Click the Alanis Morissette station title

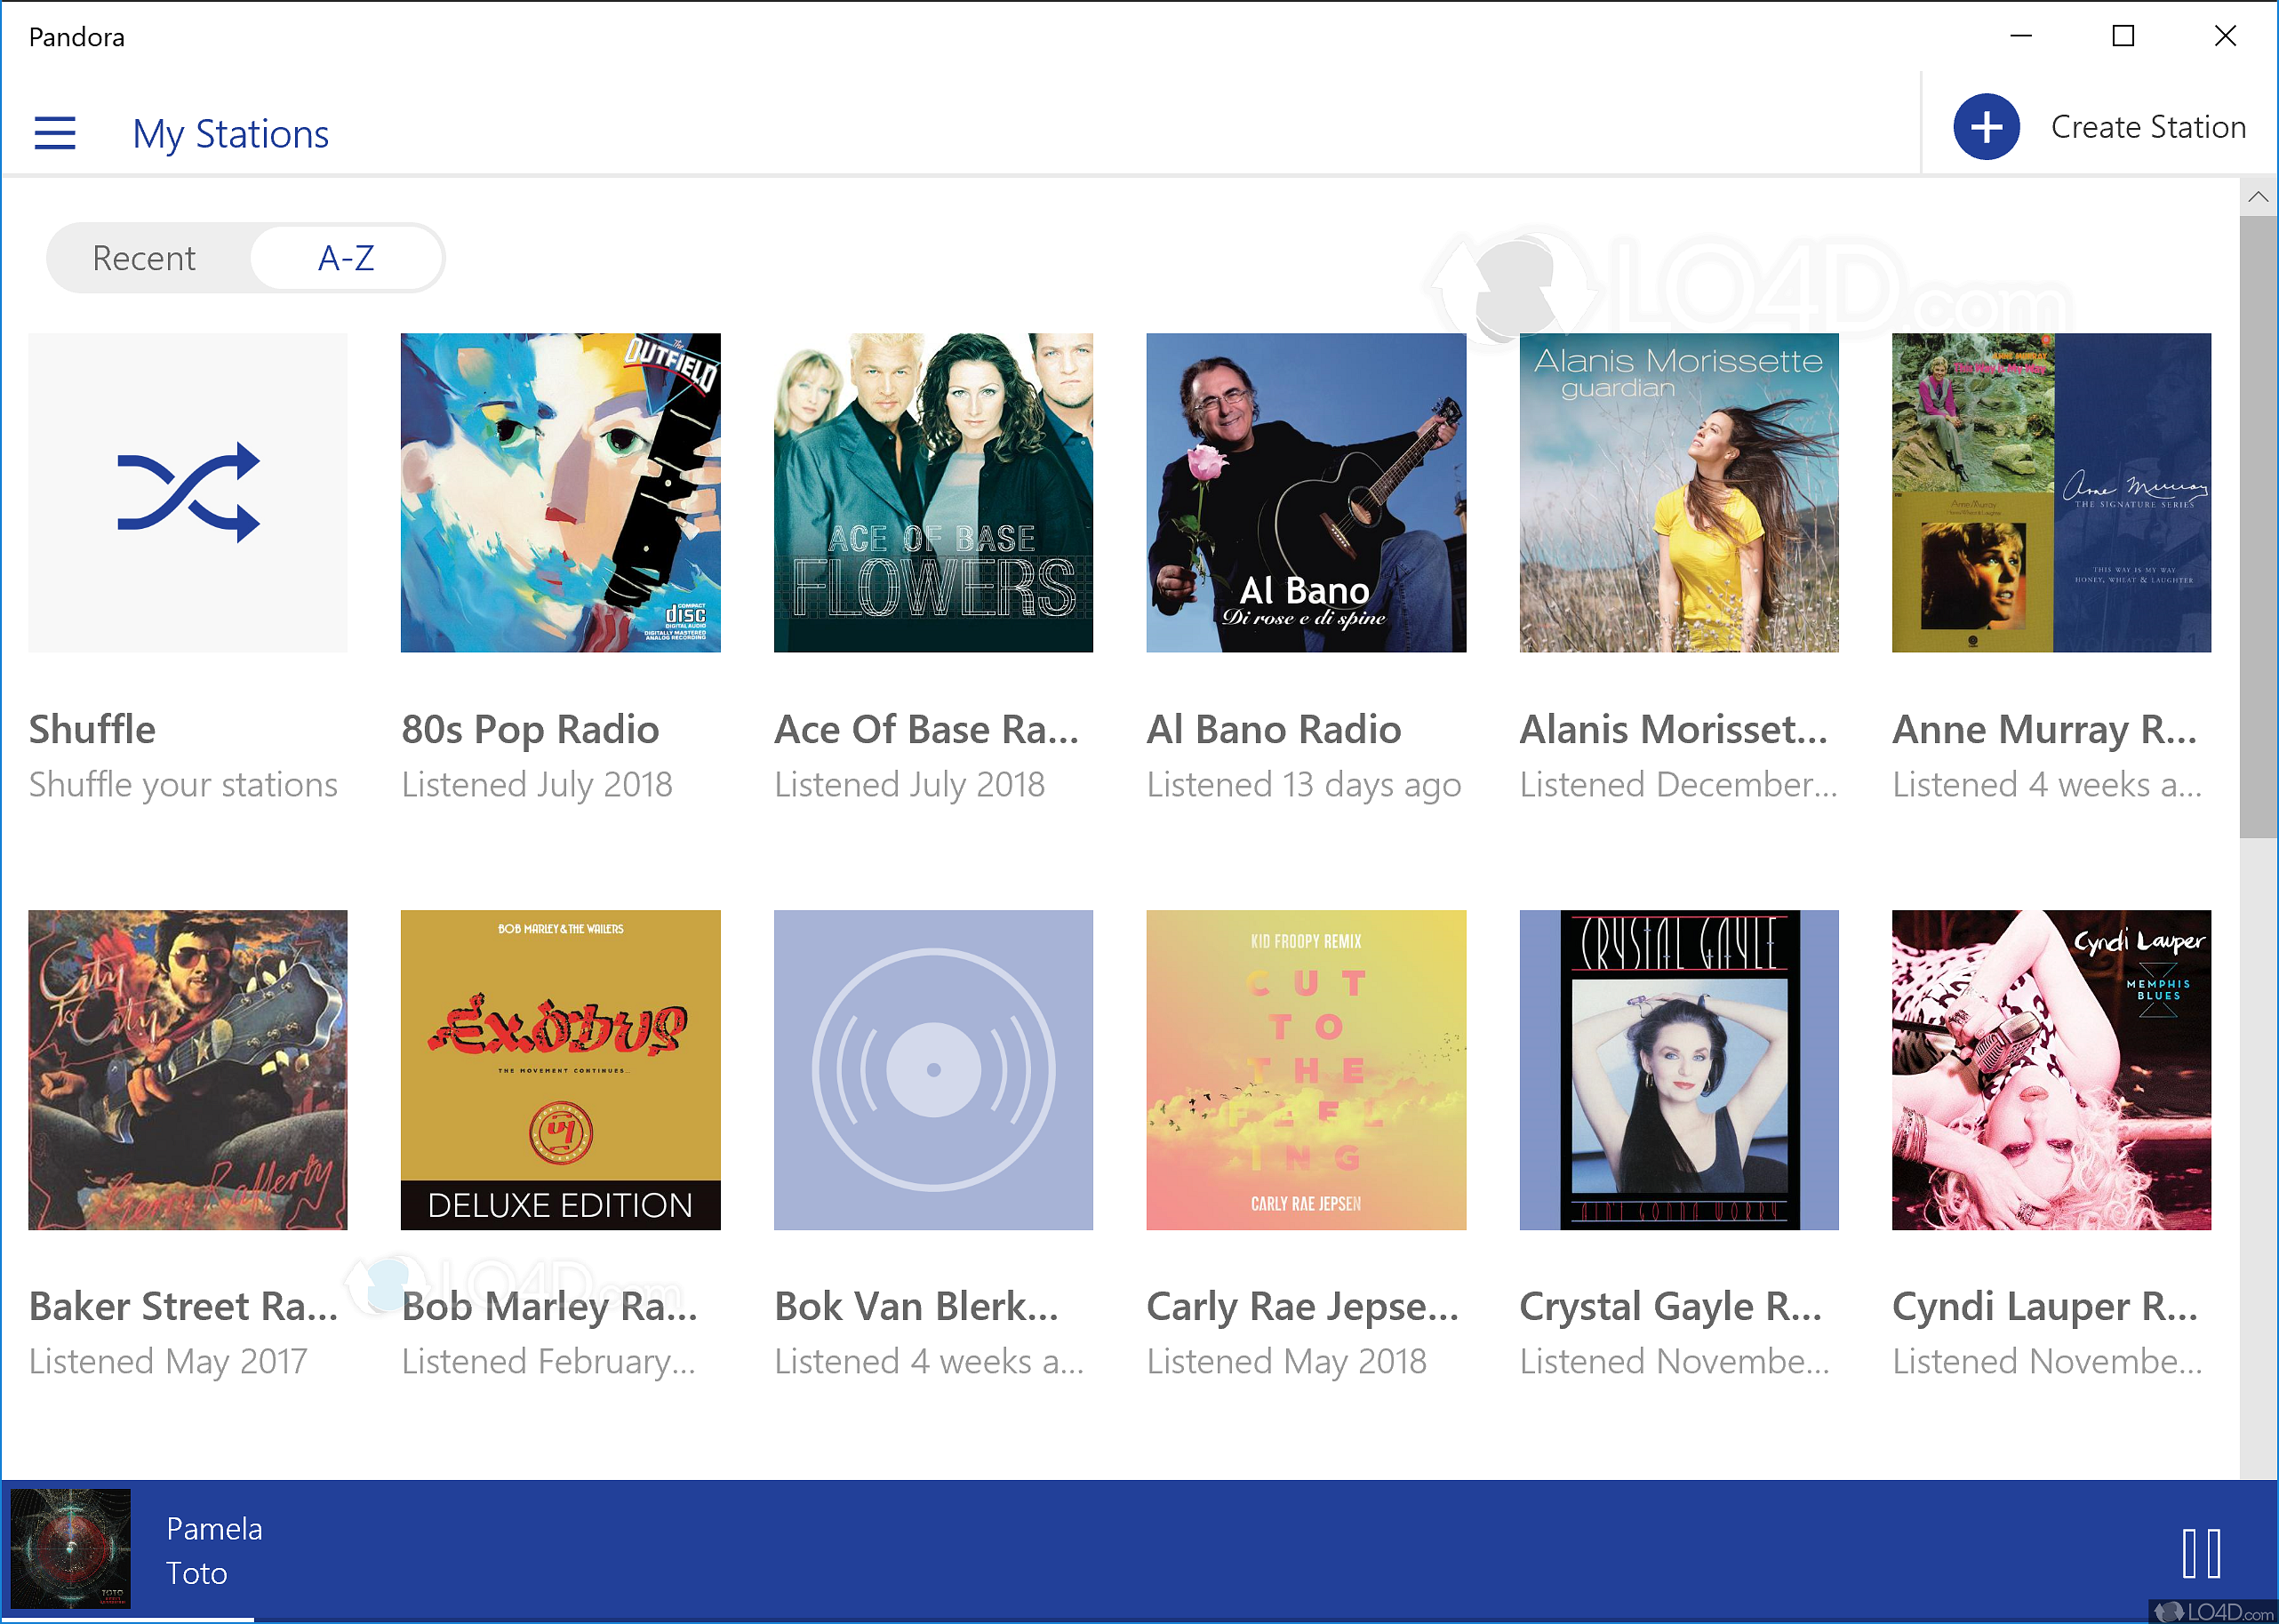(1674, 729)
